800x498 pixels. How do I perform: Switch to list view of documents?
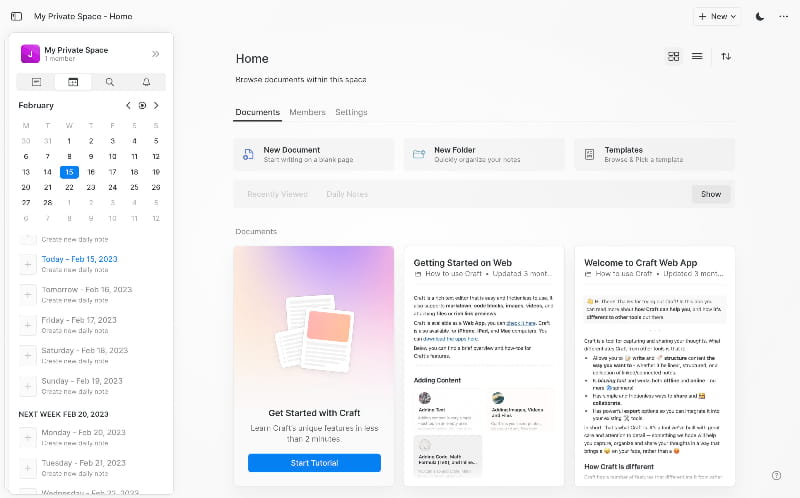[697, 56]
